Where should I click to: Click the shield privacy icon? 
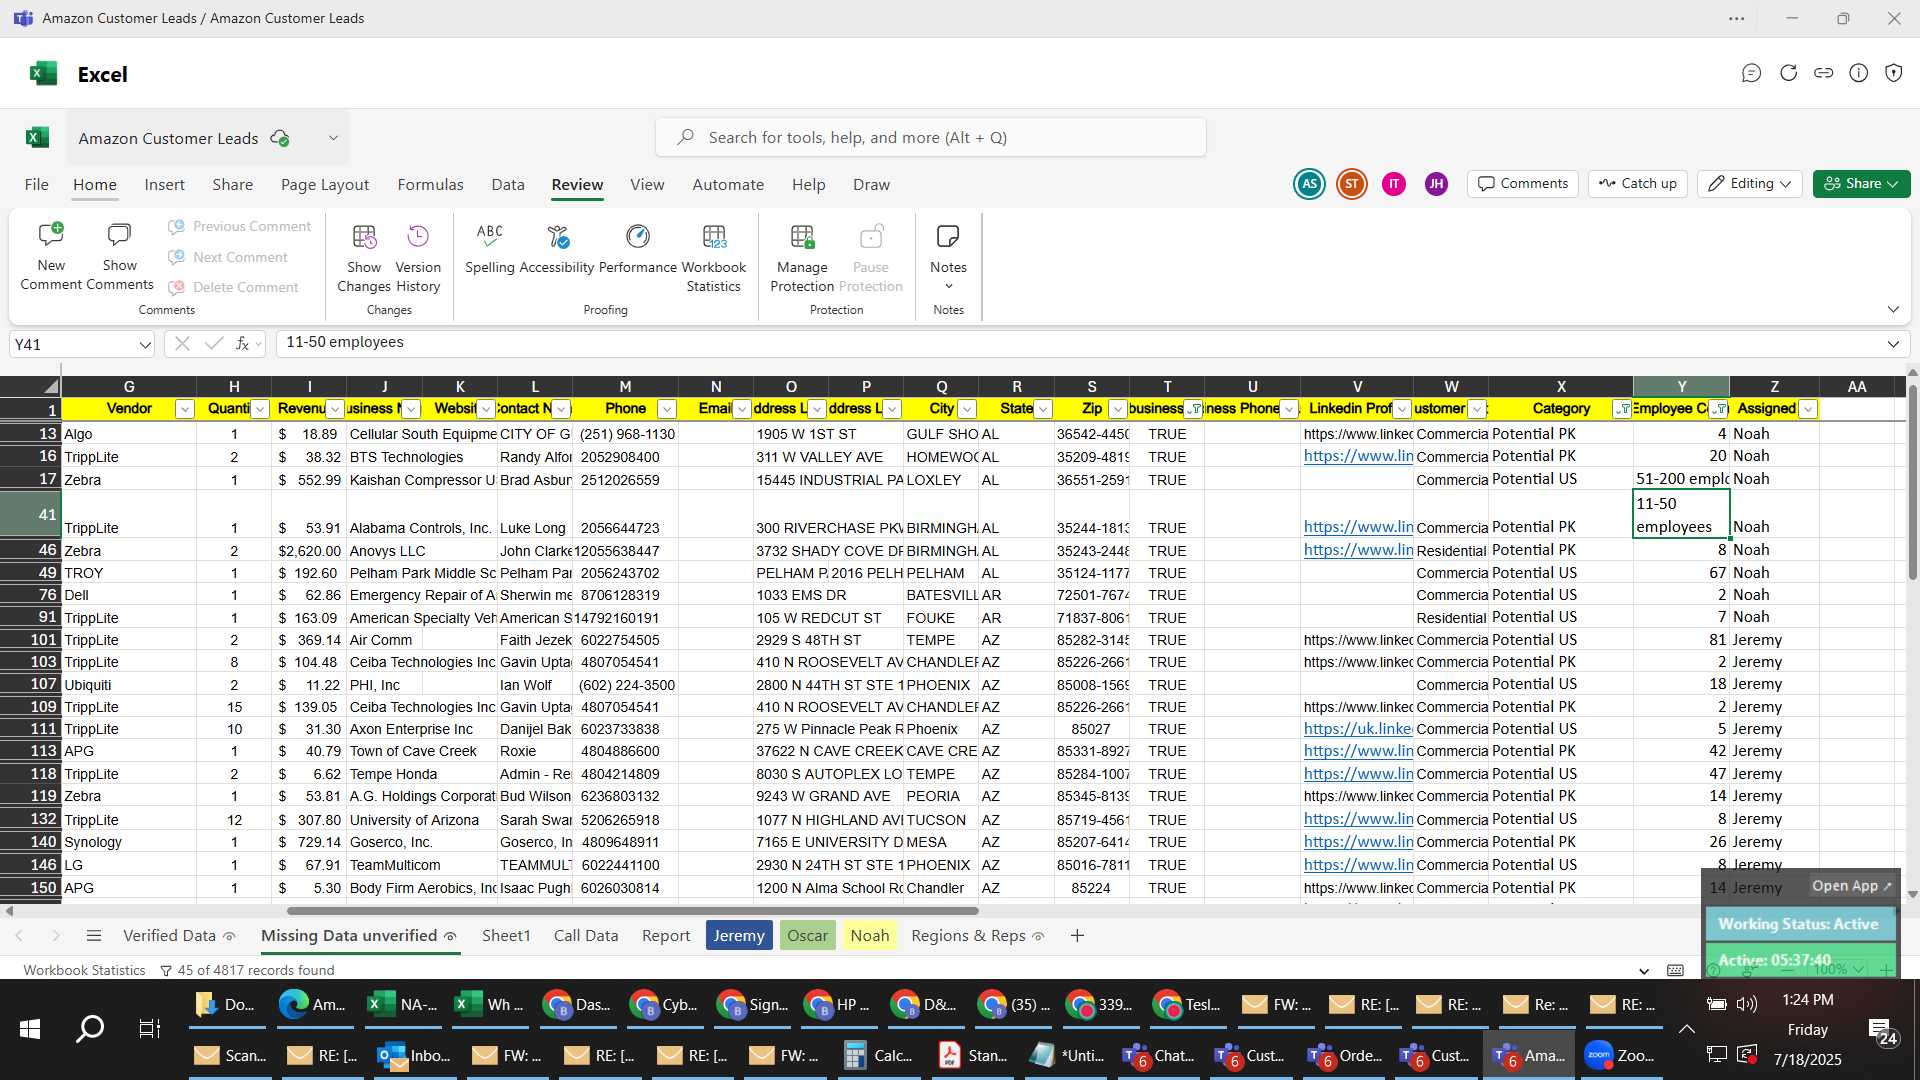point(1893,73)
